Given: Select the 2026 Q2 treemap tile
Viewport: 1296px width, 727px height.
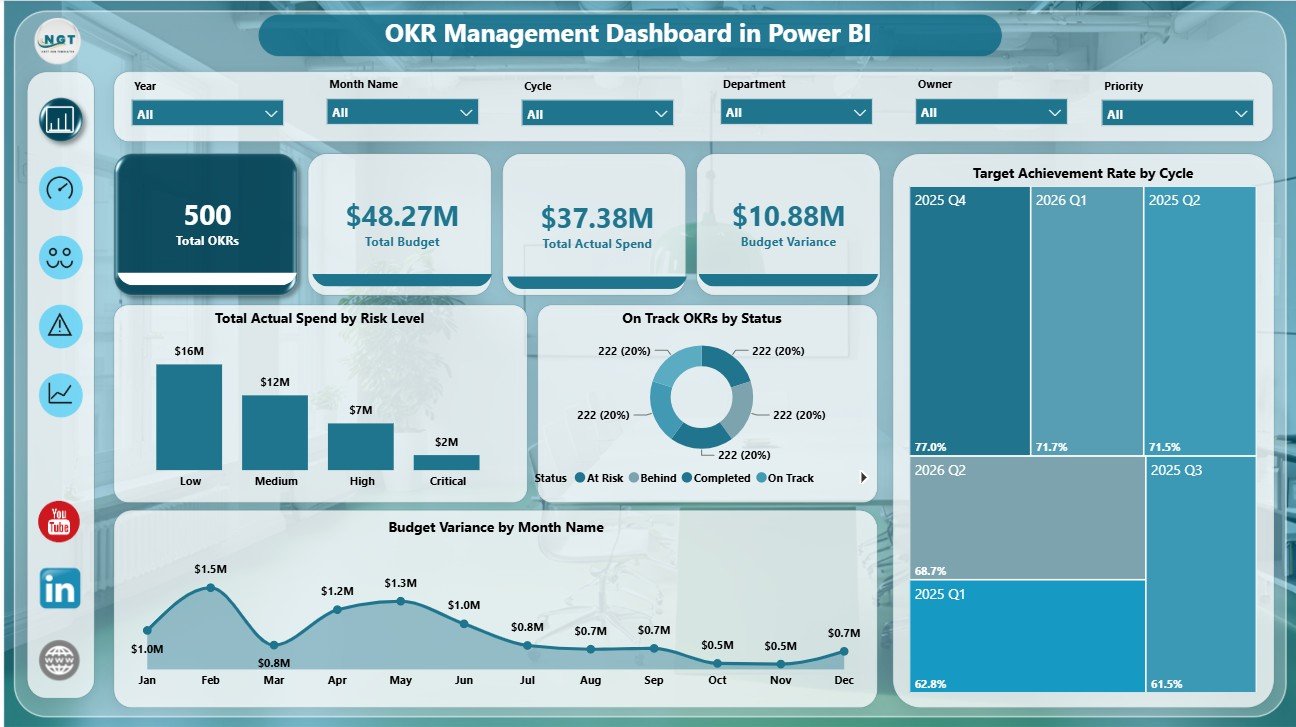Looking at the screenshot, I should pos(1028,518).
